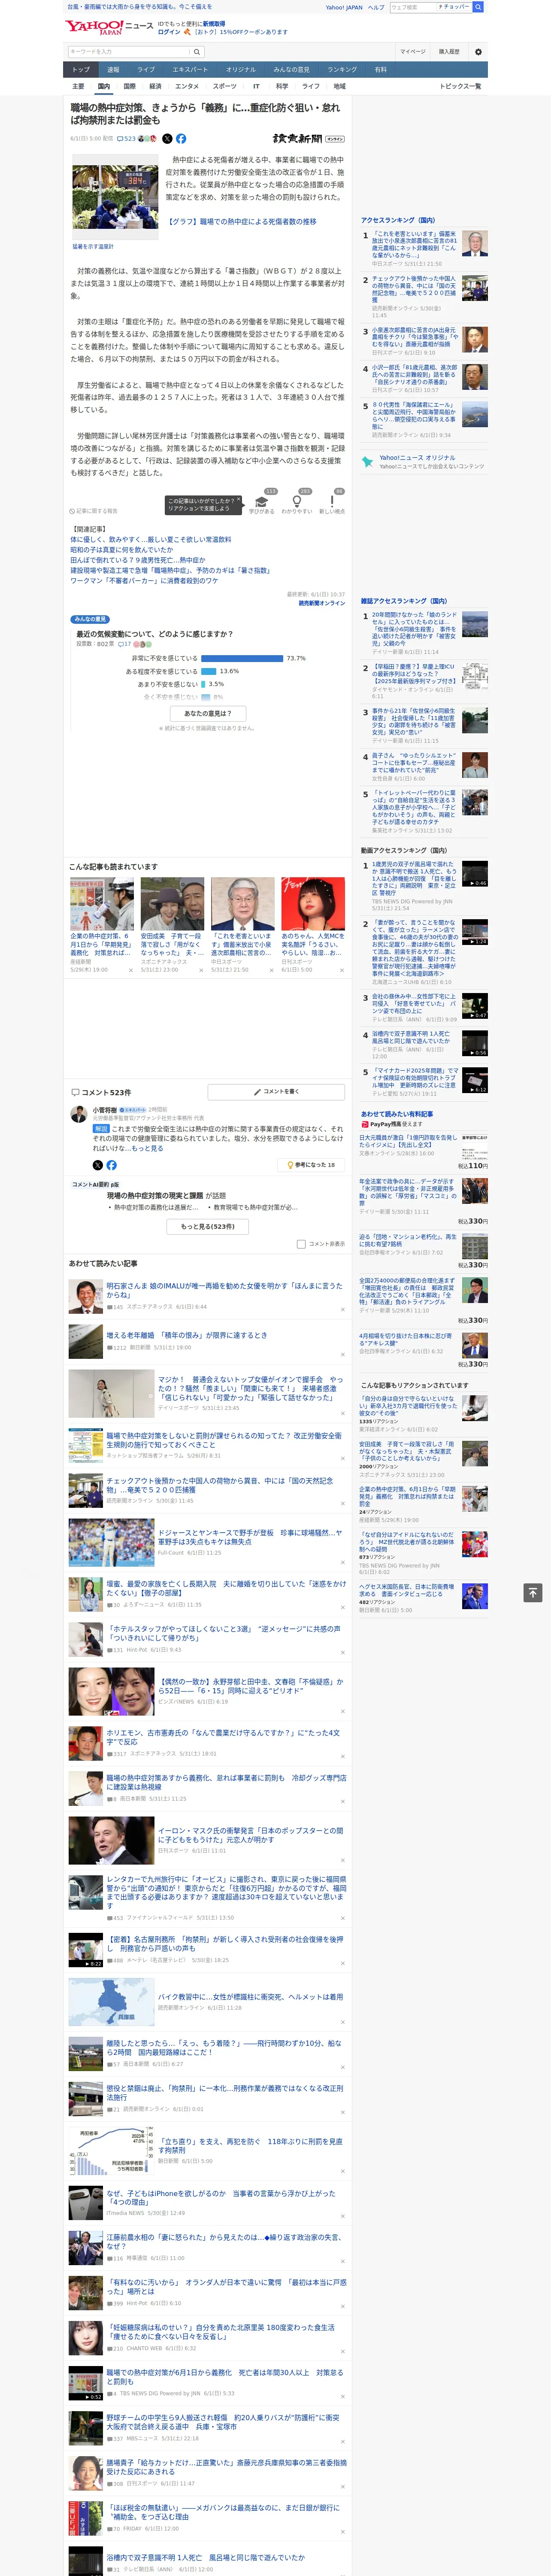Click the みんなの意見 poll badge
This screenshot has height=2576, width=551.
pyautogui.click(x=90, y=619)
